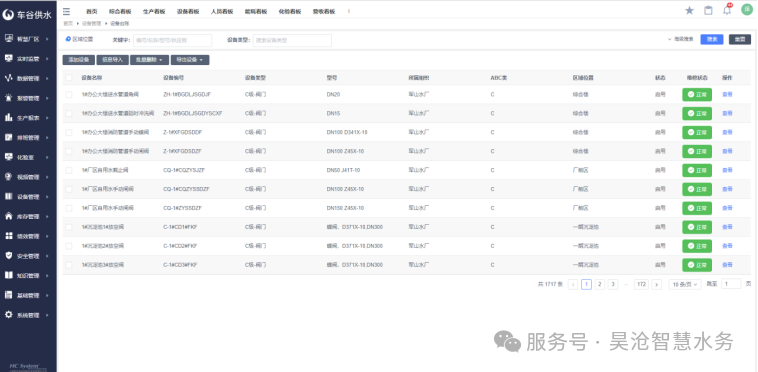Click the vertical more-dots icon after tabs
This screenshot has width=758, height=372.
coord(349,12)
